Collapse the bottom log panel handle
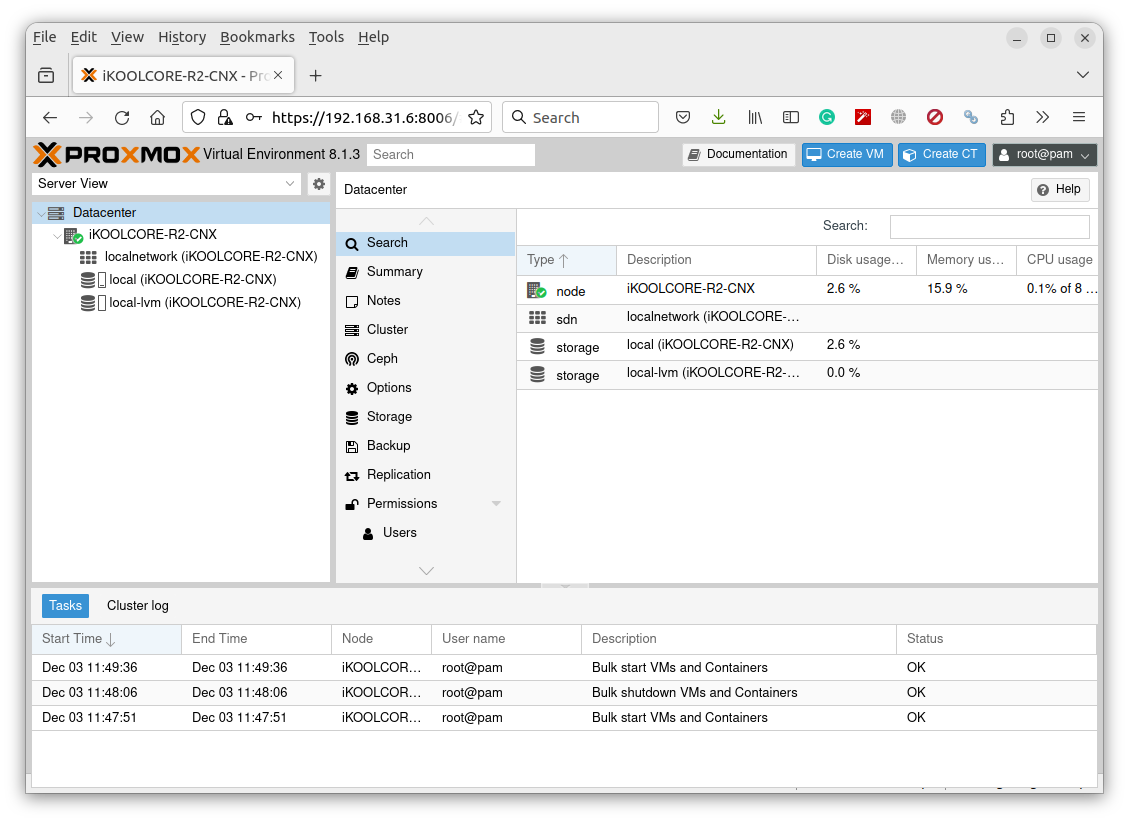Image resolution: width=1129 pixels, height=822 pixels. coord(564,586)
